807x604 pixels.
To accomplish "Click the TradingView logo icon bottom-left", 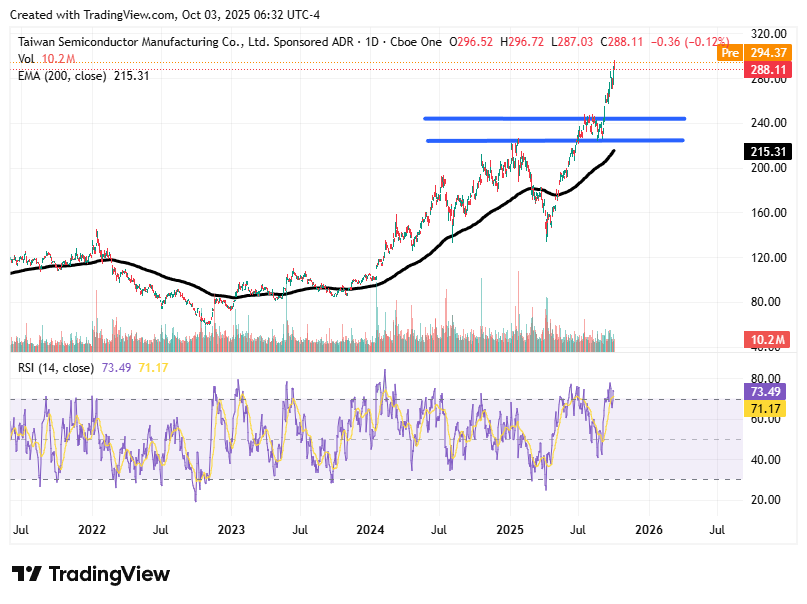I will pyautogui.click(x=30, y=573).
